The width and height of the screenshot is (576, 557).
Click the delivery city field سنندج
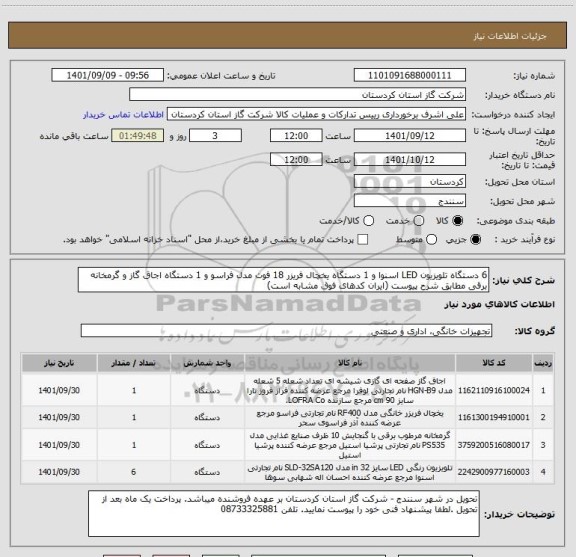click(x=410, y=201)
